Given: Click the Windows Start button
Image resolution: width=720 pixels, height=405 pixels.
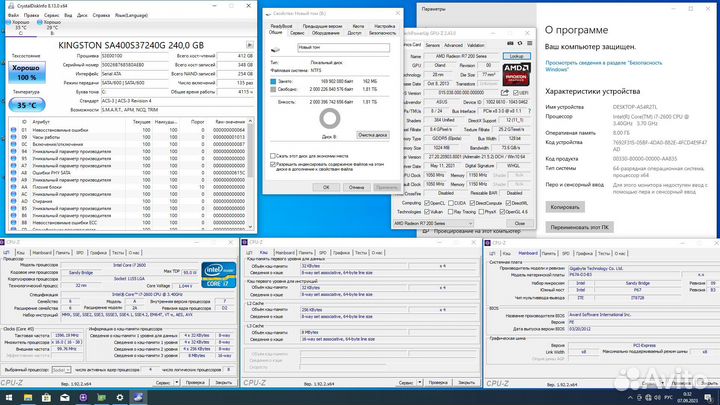Looking at the screenshot, I should (9, 398).
